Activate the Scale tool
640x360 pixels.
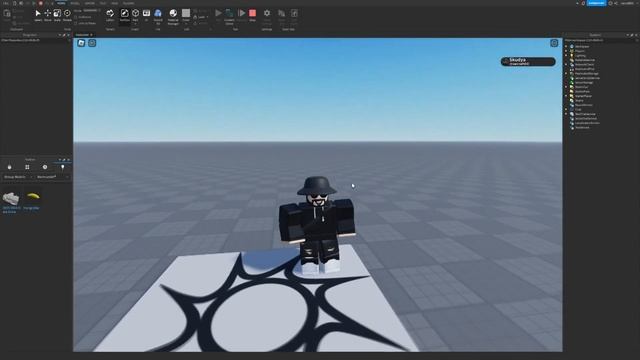[57, 15]
